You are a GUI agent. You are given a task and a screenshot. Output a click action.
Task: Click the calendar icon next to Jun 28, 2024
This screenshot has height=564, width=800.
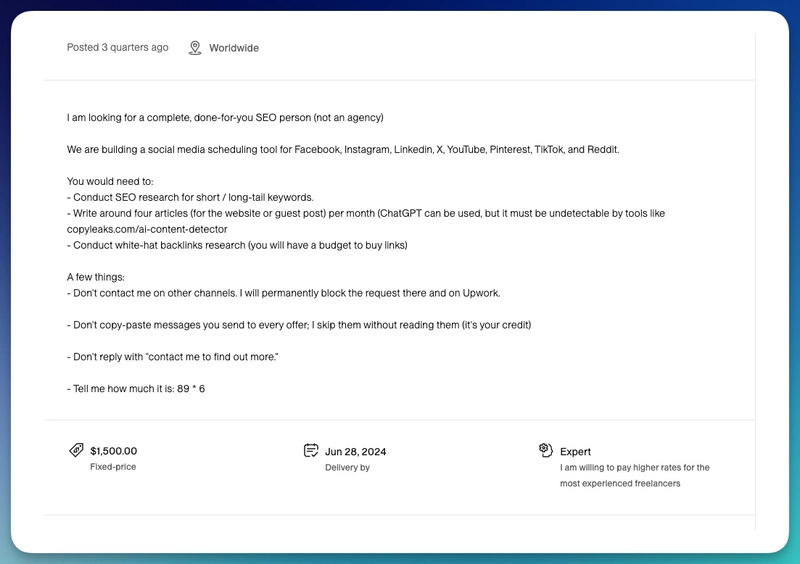[311, 450]
